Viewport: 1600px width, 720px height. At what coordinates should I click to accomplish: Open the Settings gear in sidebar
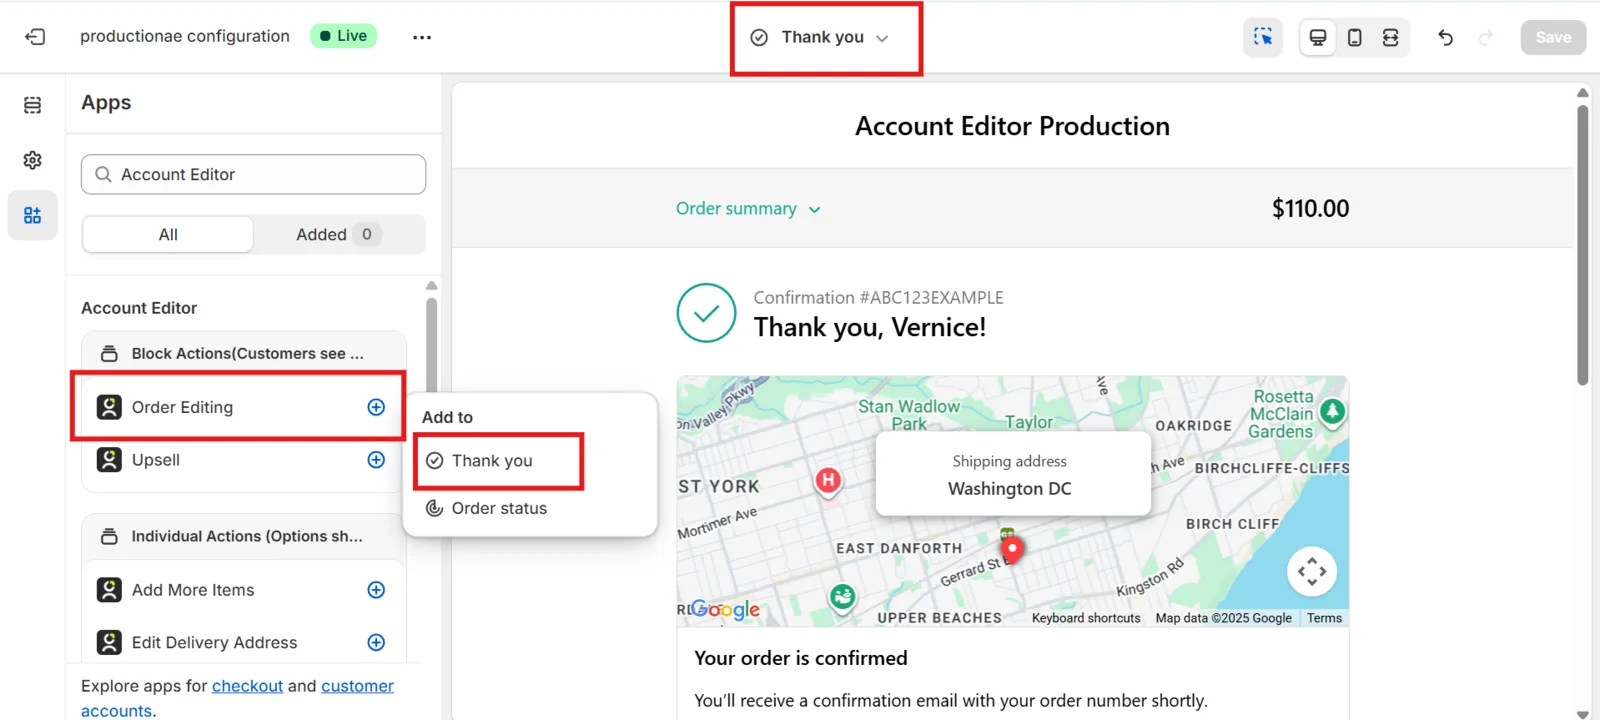tap(33, 160)
